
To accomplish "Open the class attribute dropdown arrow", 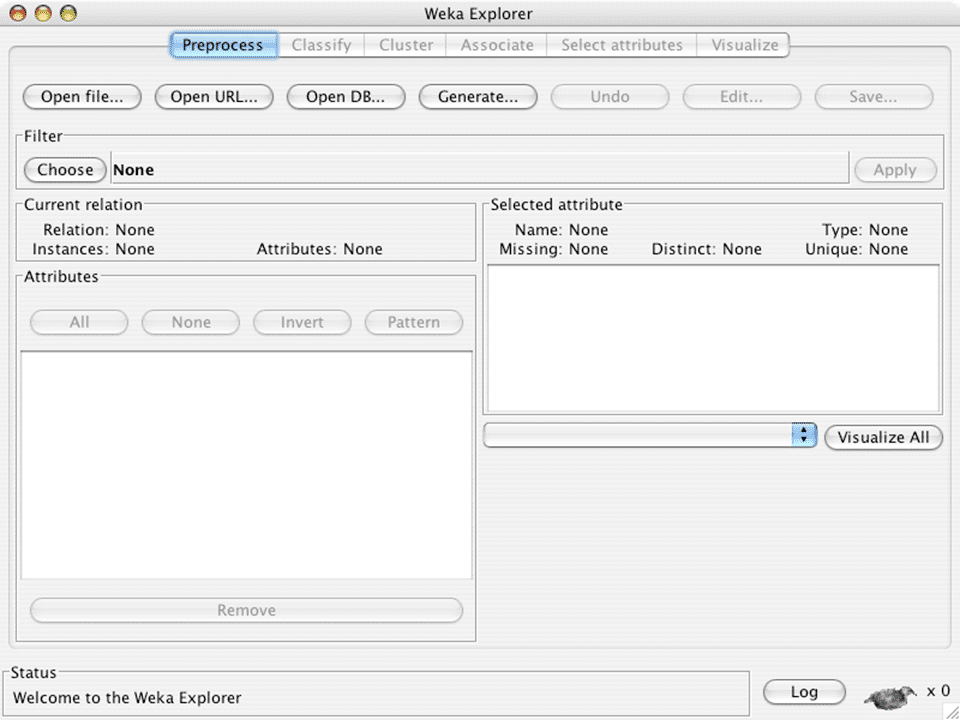I will click(804, 436).
